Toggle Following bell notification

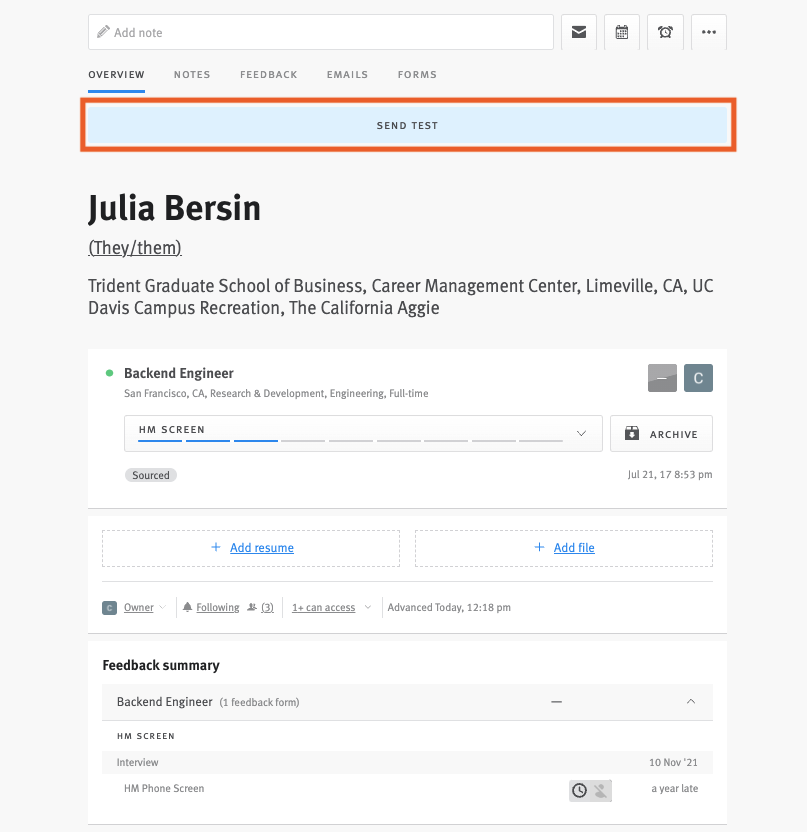coord(211,607)
